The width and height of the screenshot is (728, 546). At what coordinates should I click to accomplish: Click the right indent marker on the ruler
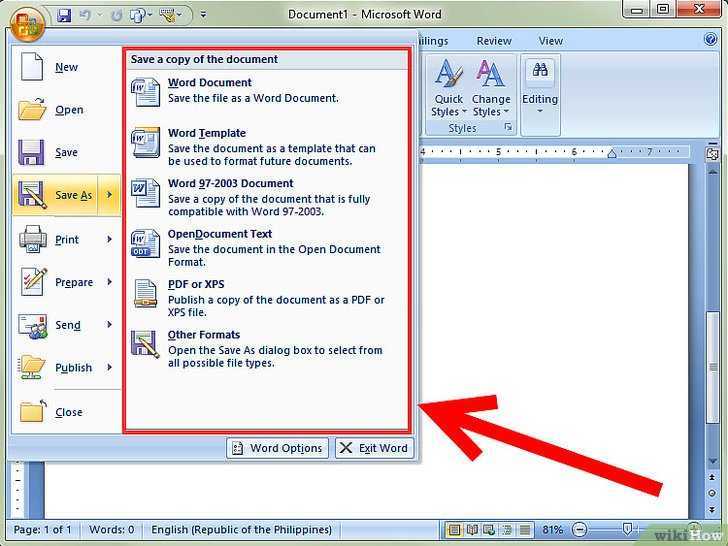tap(612, 153)
